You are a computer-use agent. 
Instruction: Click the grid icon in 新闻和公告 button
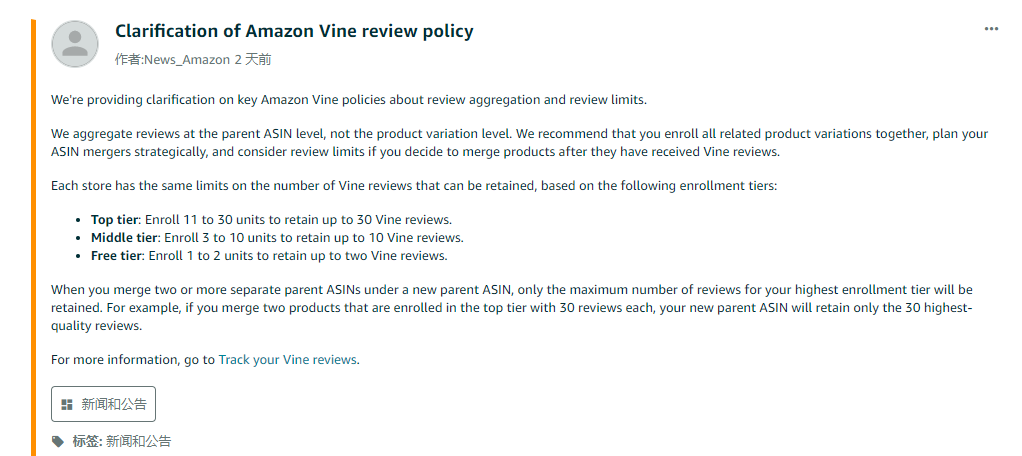pyautogui.click(x=66, y=405)
